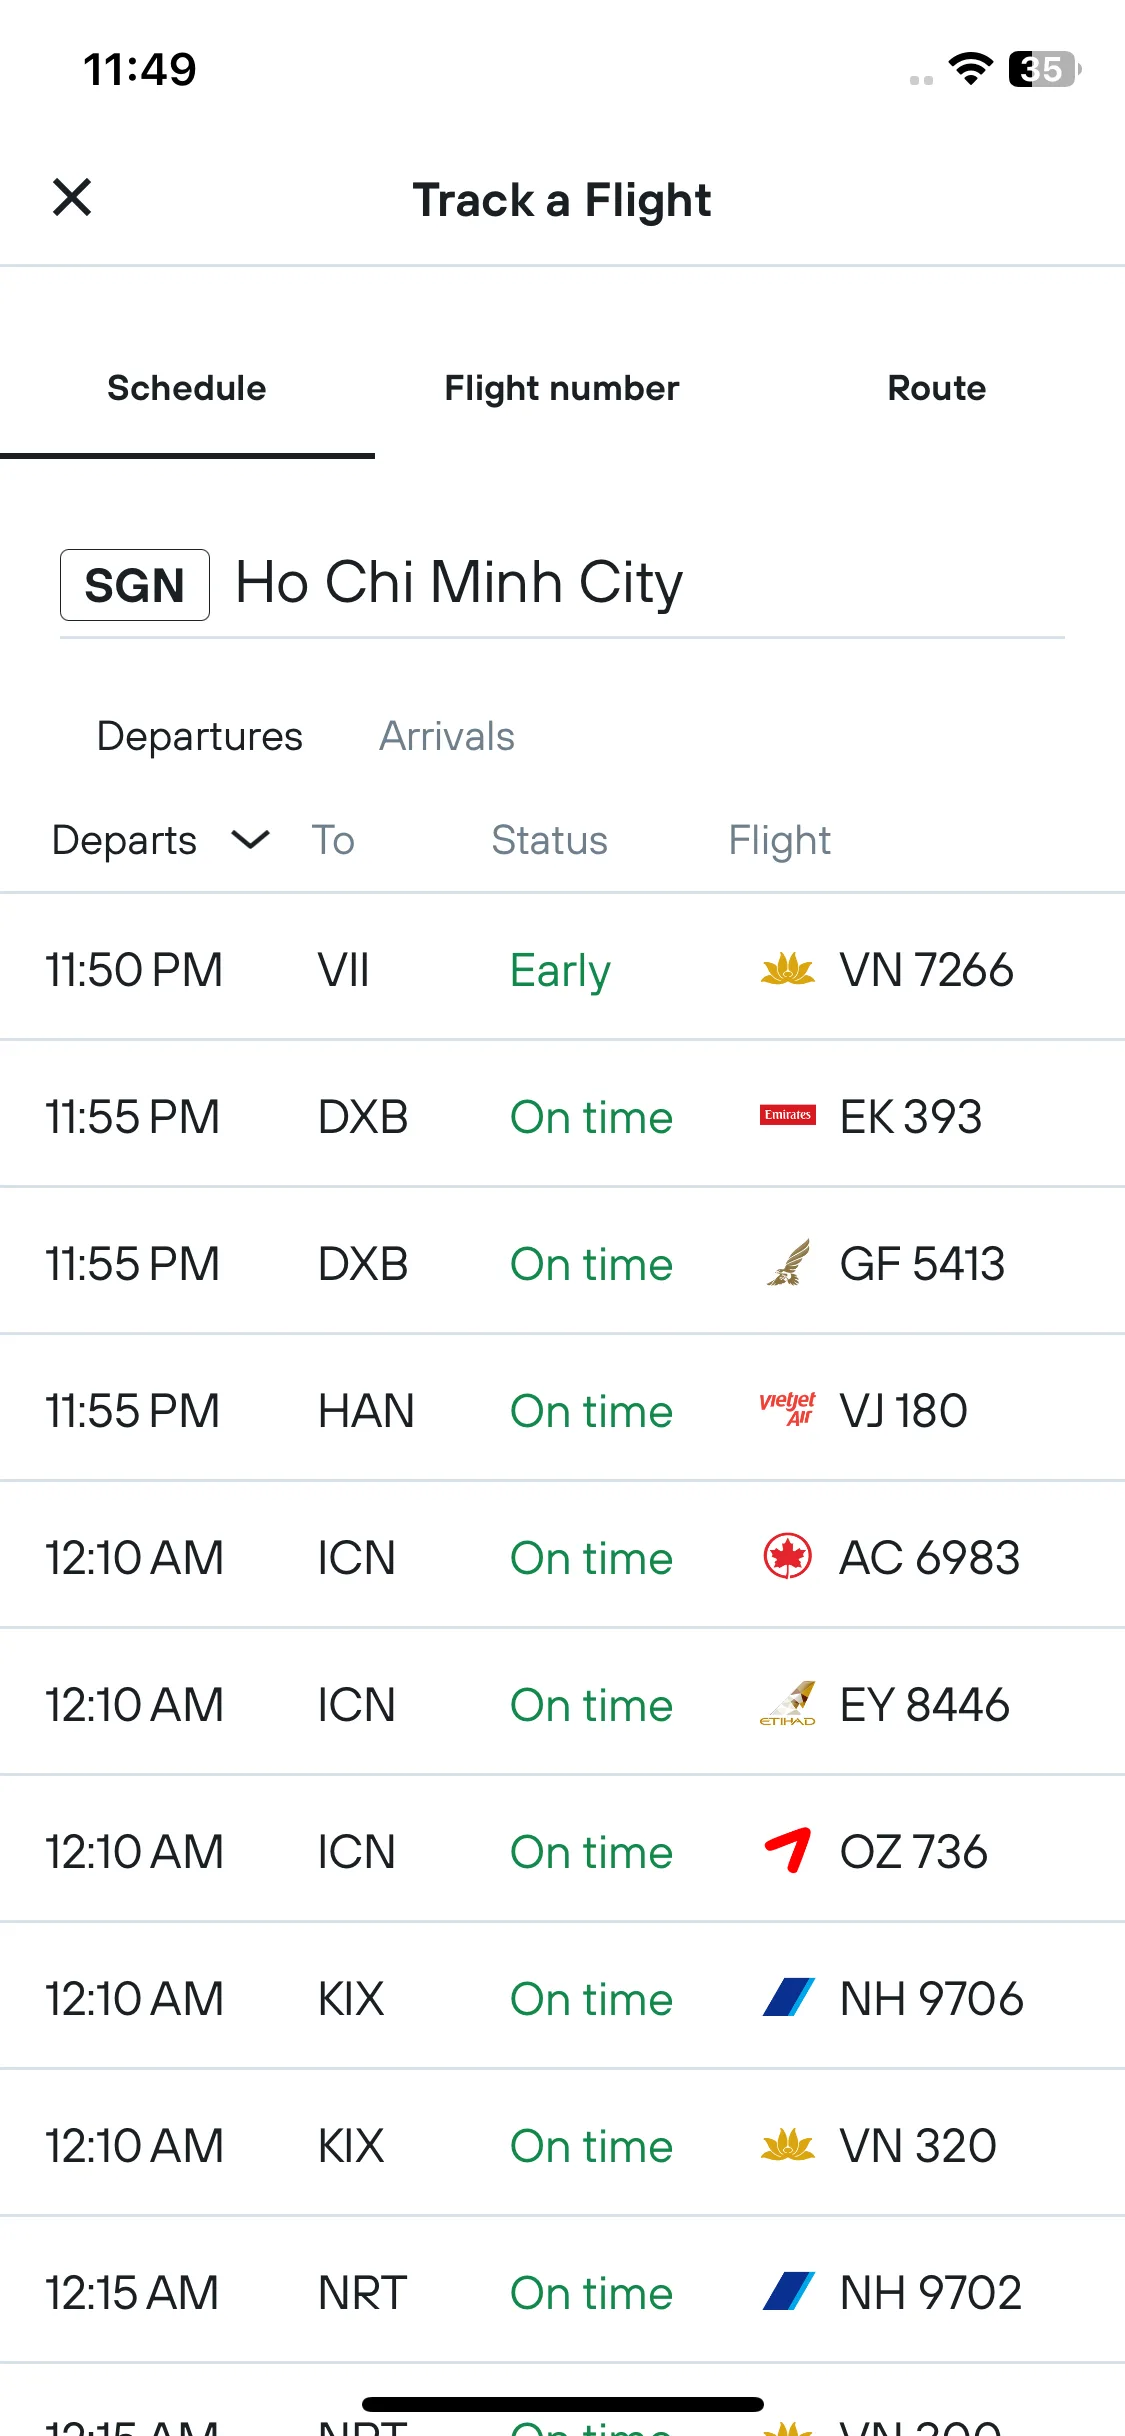Tap the Asiana logo beside OZ 736
The width and height of the screenshot is (1125, 2436).
787,1850
